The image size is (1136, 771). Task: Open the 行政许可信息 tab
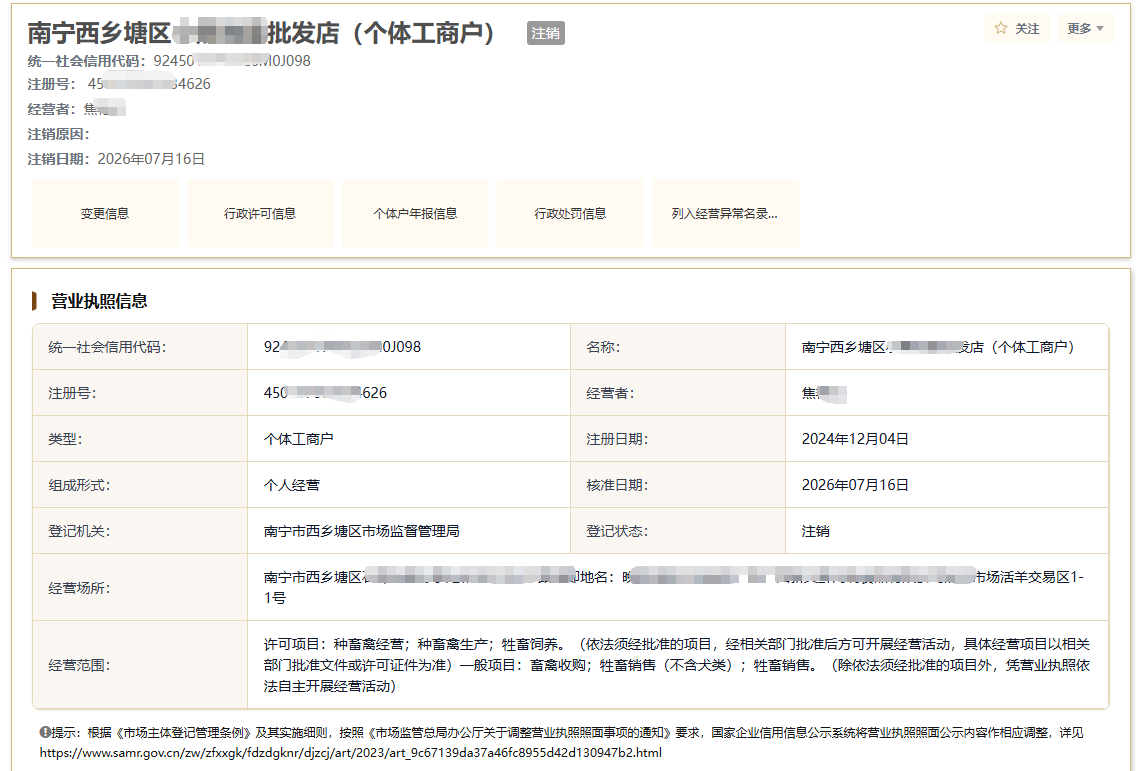tap(260, 213)
